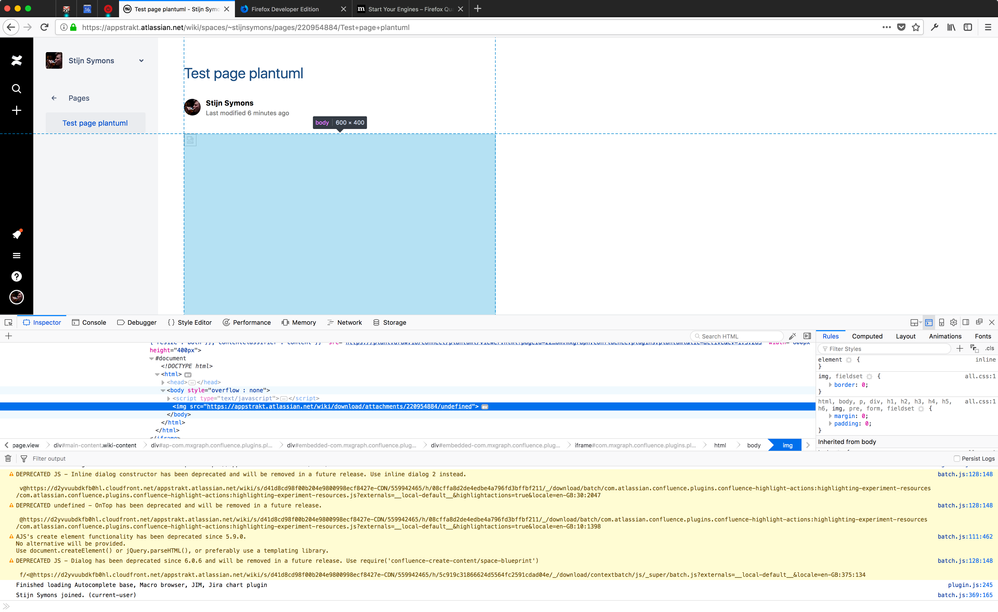Open the Style Editor tab
The image size is (998, 612).
point(189,323)
